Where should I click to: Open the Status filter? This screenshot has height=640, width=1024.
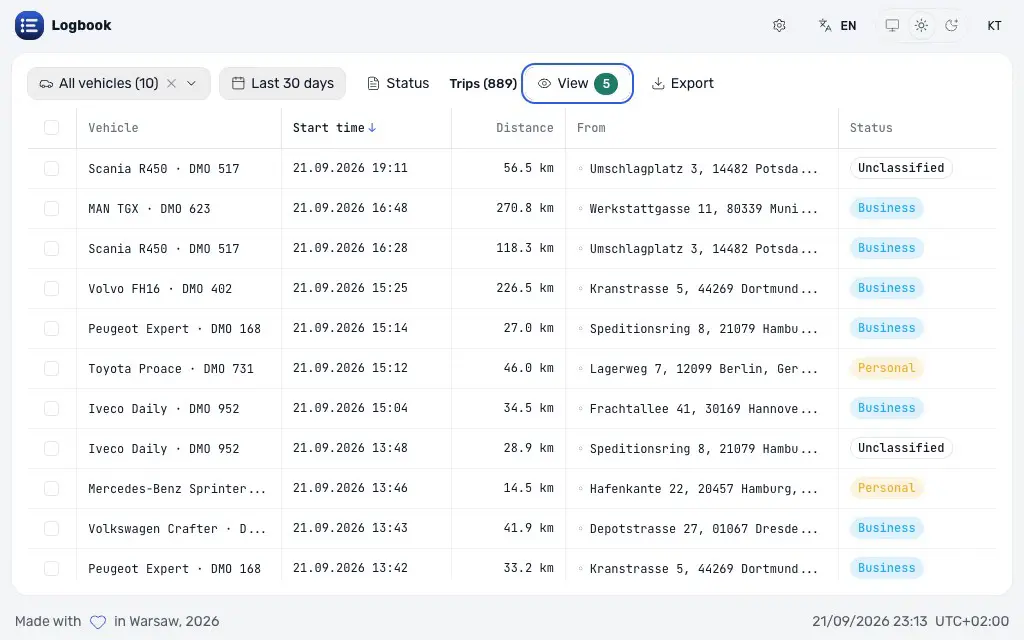[x=398, y=84]
